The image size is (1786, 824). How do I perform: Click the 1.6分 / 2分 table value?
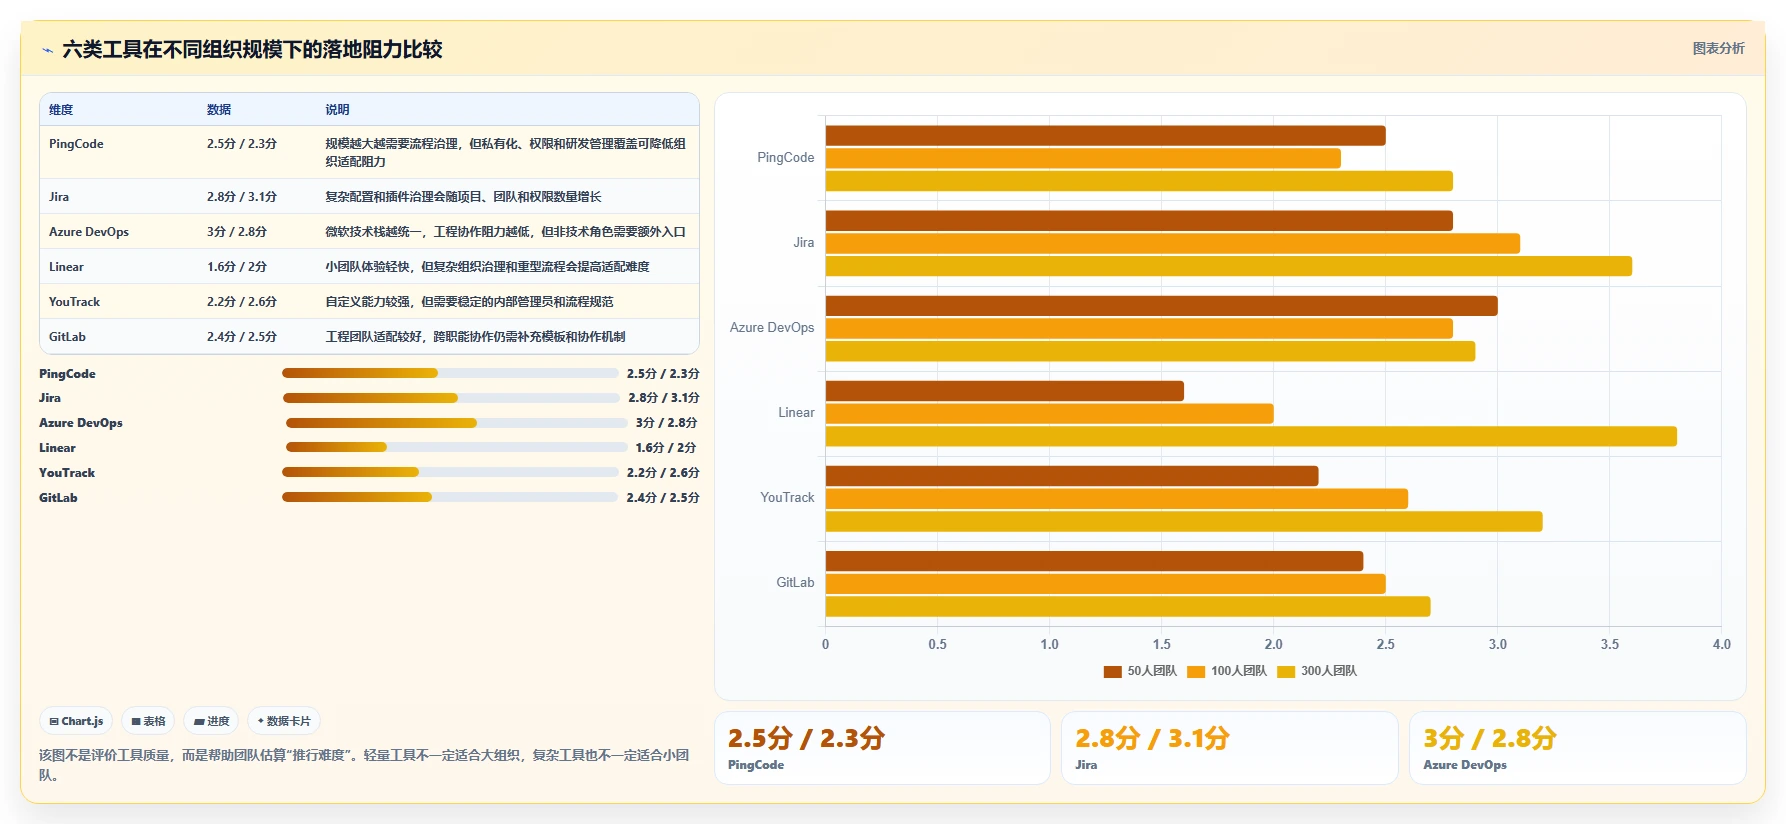pos(237,267)
